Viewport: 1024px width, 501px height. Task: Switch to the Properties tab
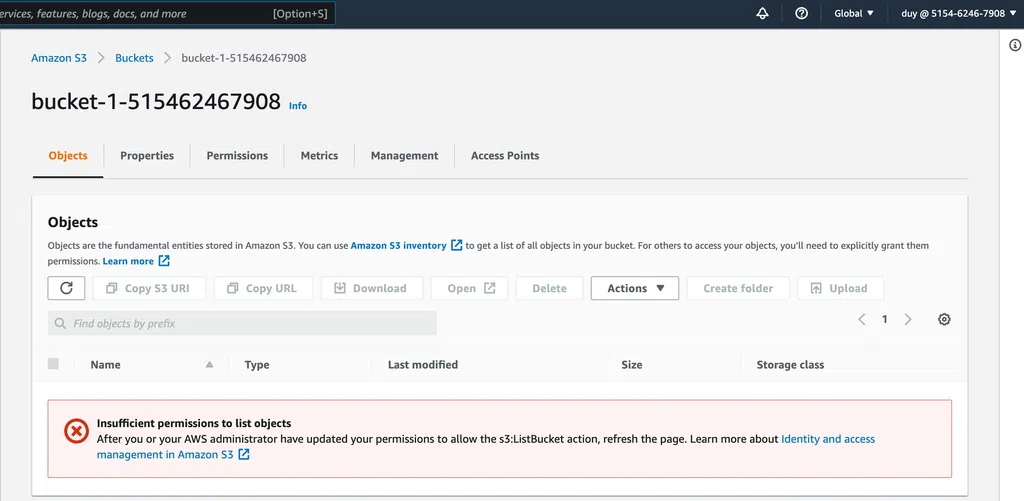tap(147, 155)
